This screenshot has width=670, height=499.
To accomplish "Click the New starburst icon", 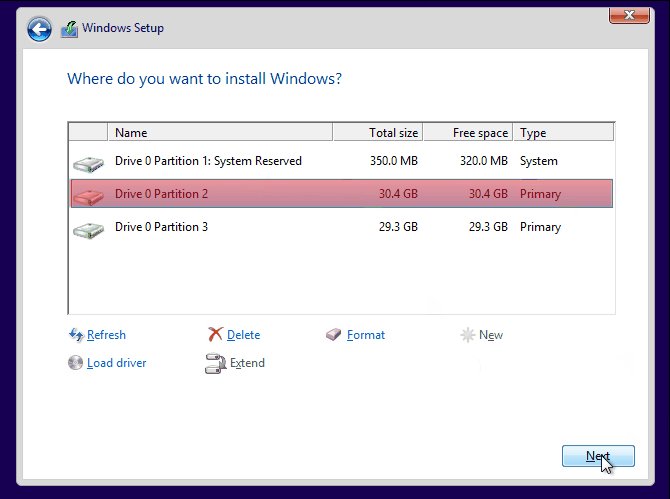I will coord(467,335).
